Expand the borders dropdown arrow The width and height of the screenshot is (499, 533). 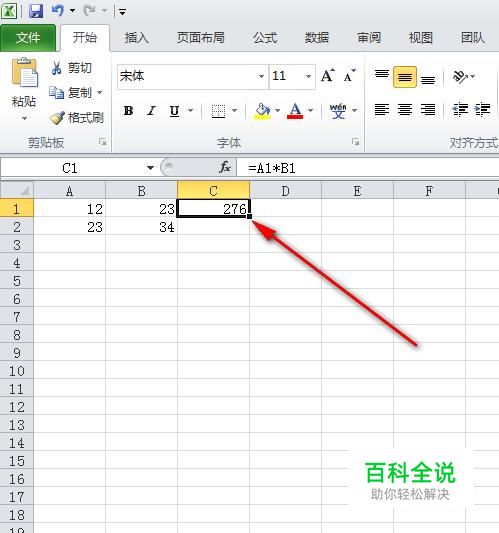pos(235,110)
